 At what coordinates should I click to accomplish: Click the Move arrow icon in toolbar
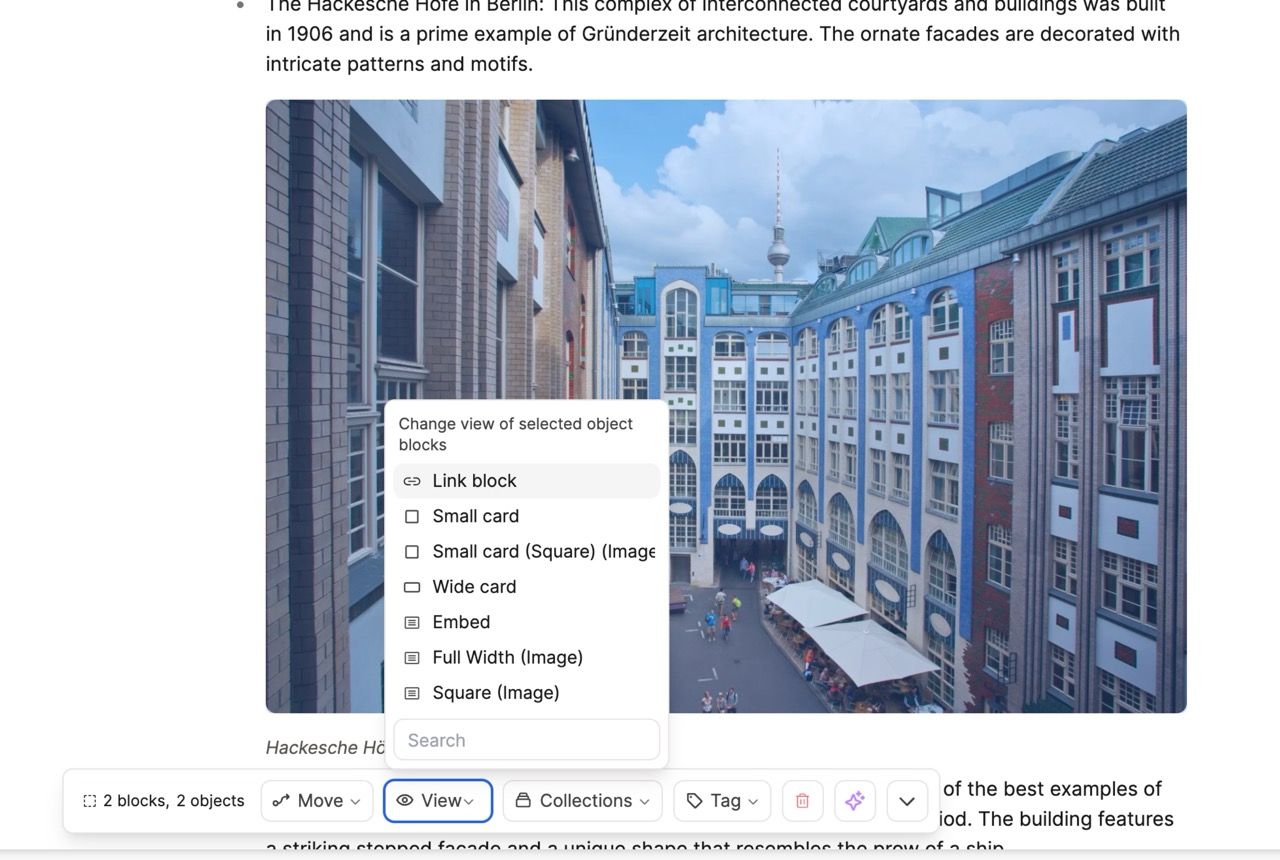tap(282, 801)
